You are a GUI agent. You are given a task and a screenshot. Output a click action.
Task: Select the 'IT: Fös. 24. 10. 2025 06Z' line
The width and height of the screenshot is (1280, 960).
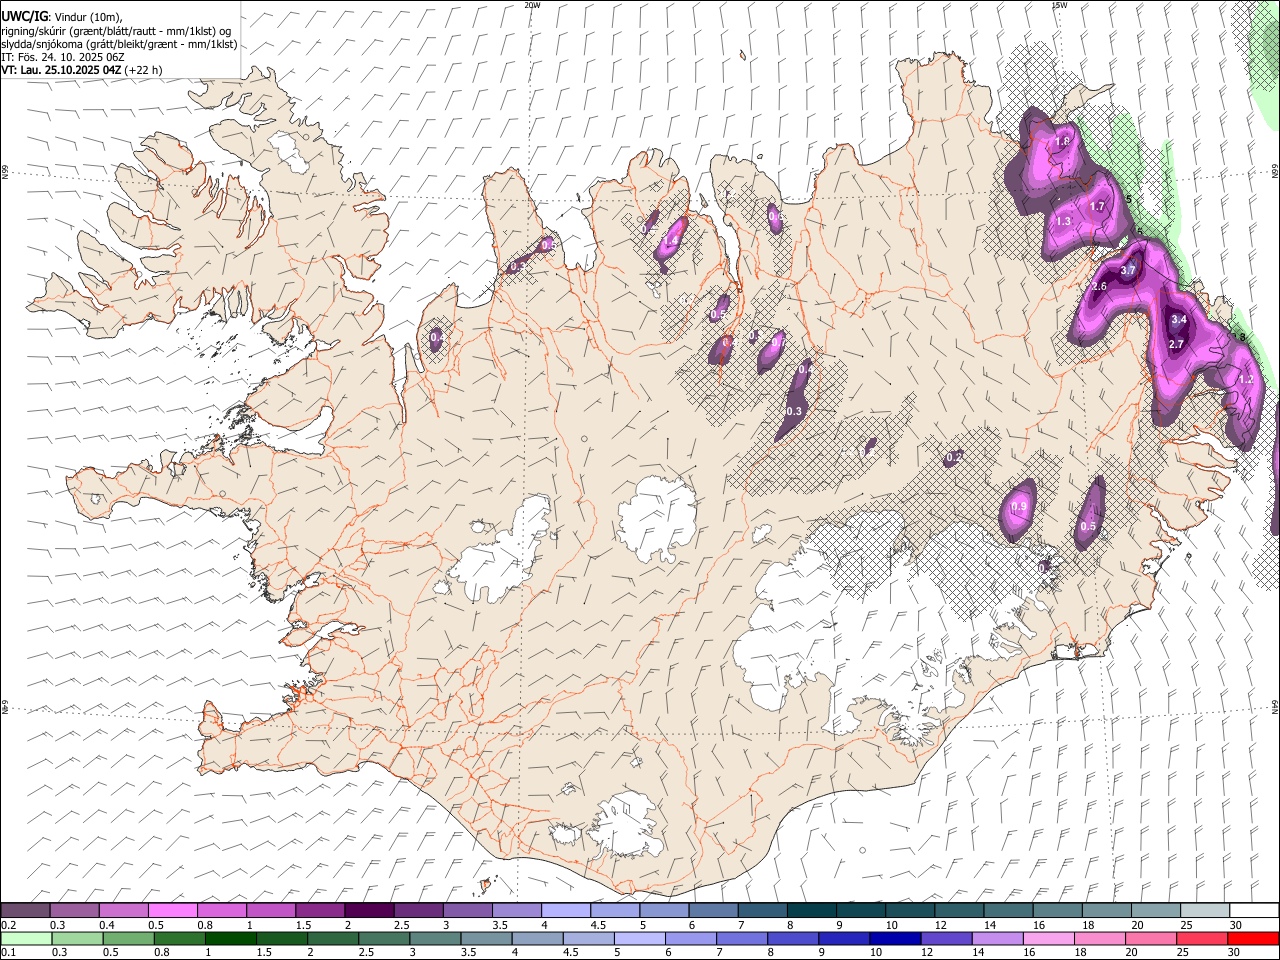[63, 57]
